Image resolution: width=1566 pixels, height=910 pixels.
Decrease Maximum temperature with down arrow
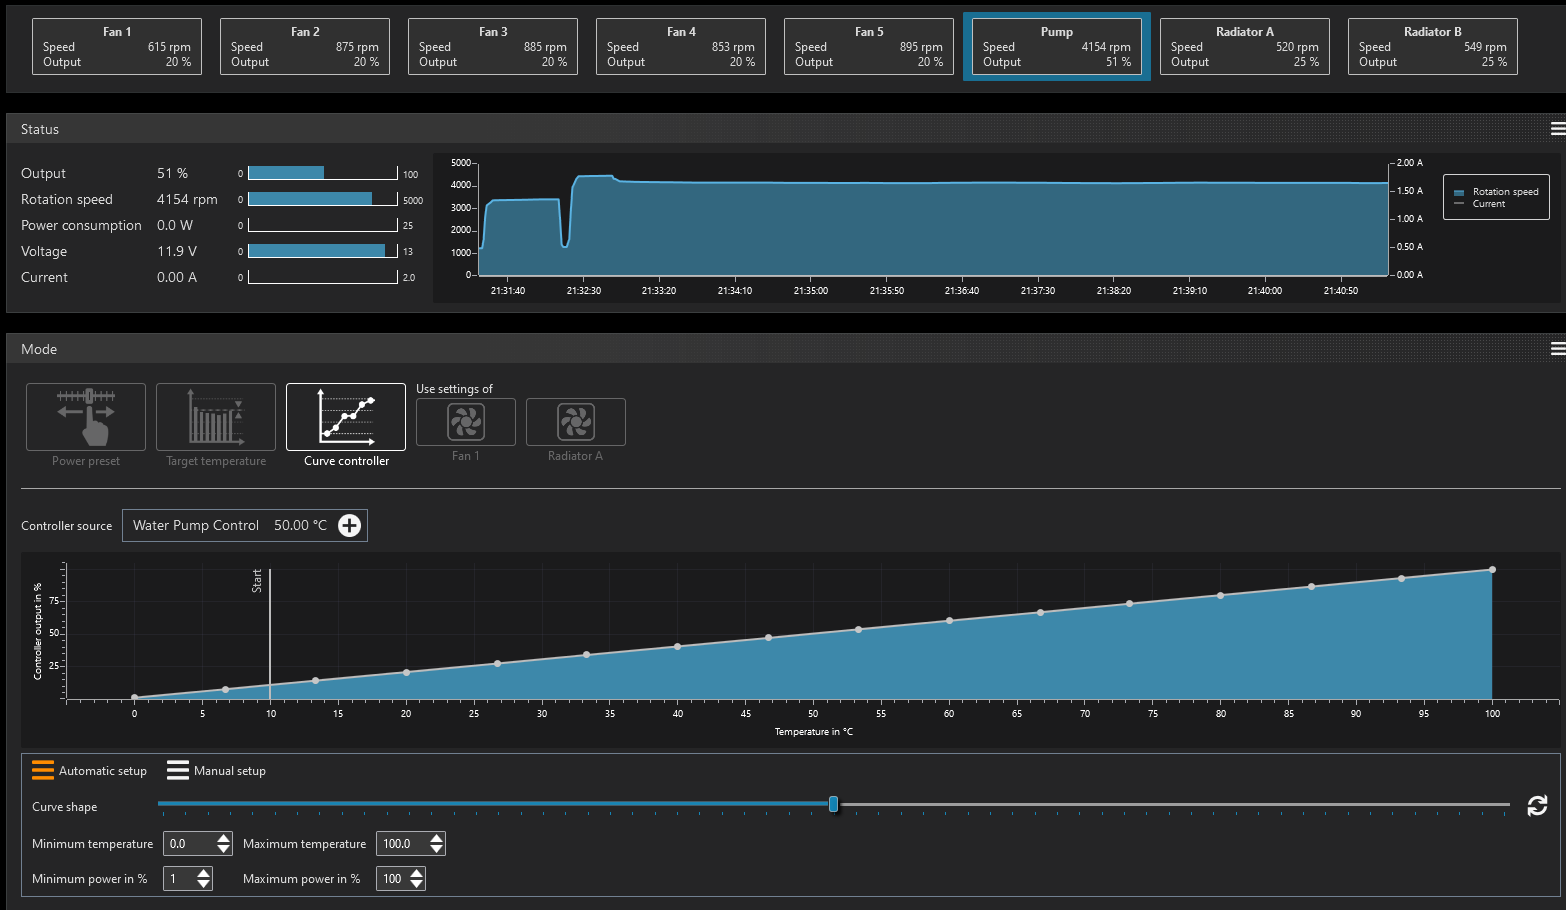point(437,849)
